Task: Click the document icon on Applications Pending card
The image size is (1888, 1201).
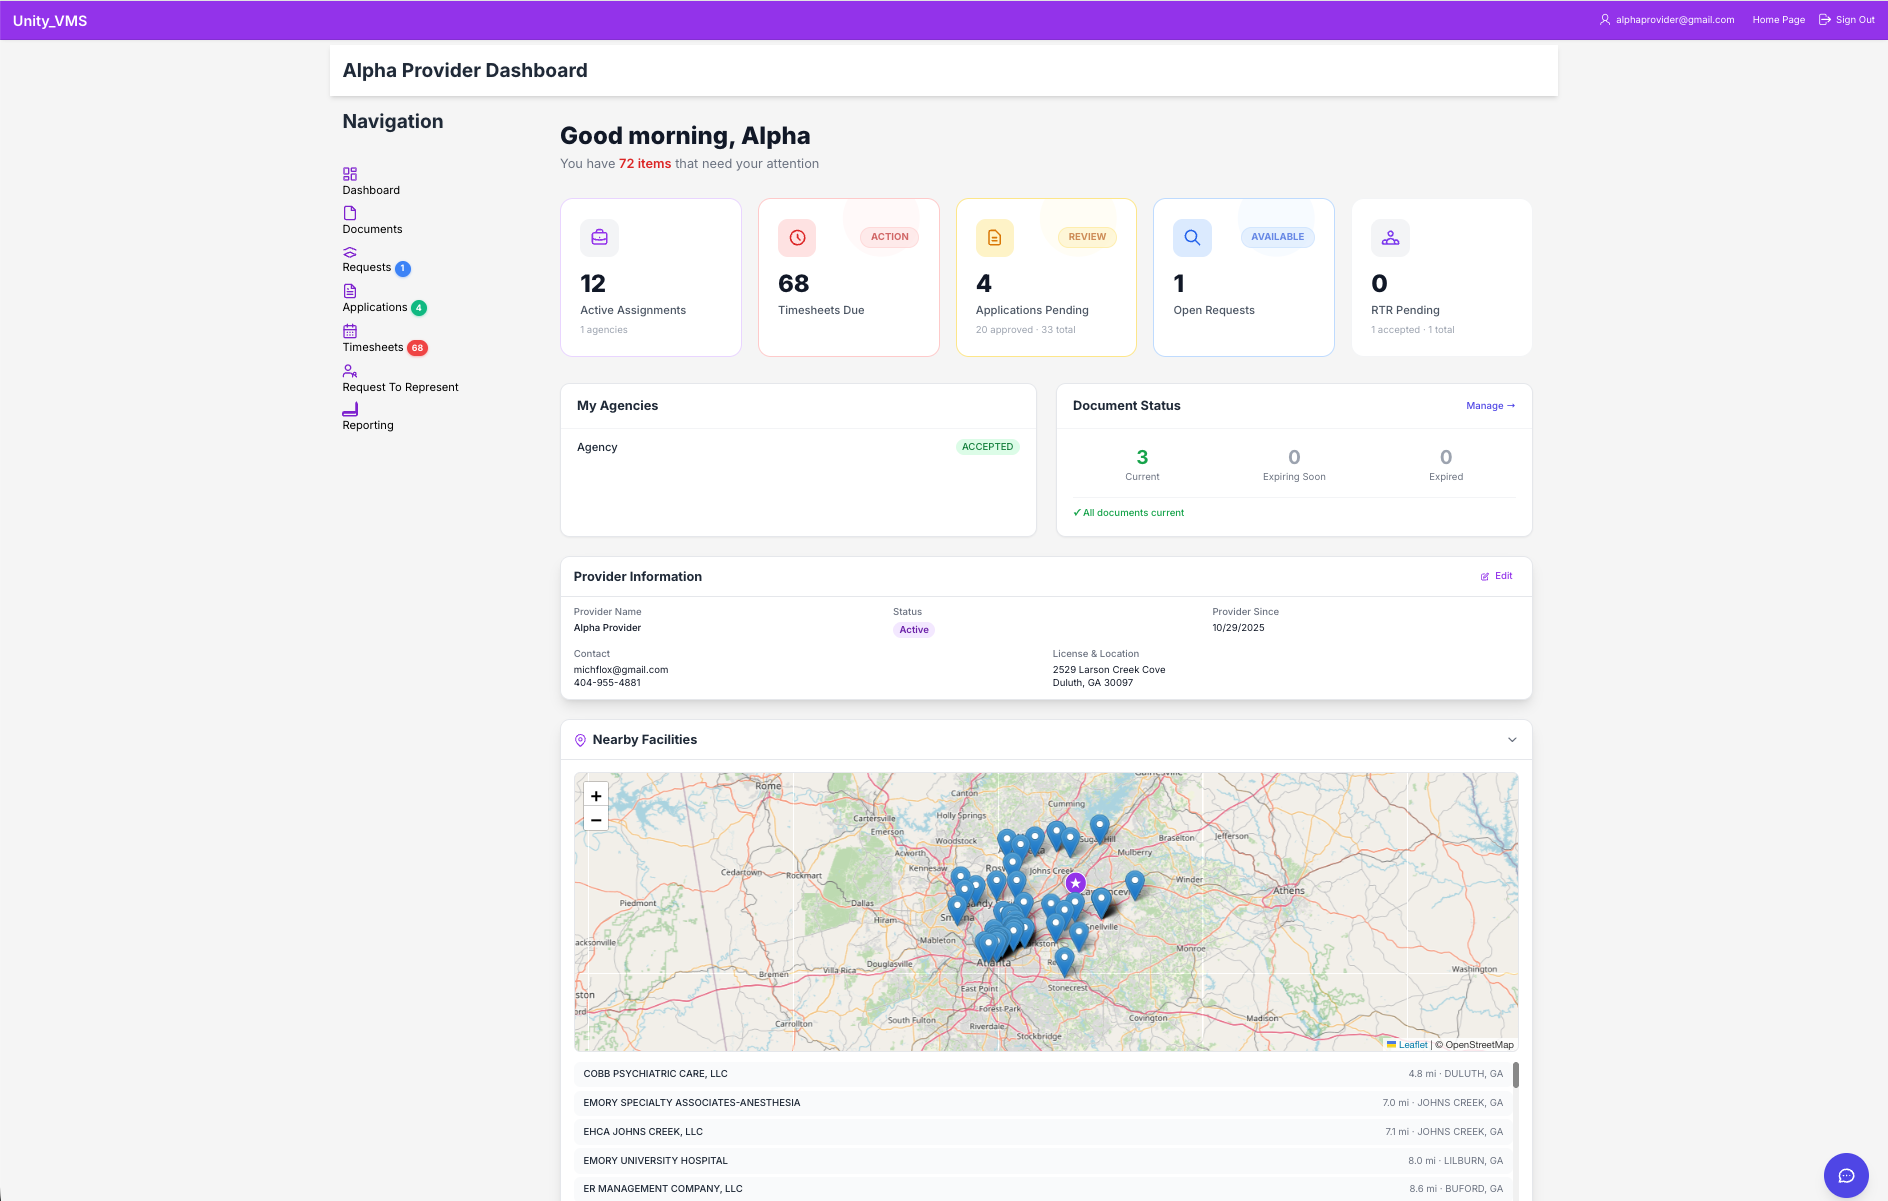Action: (993, 238)
